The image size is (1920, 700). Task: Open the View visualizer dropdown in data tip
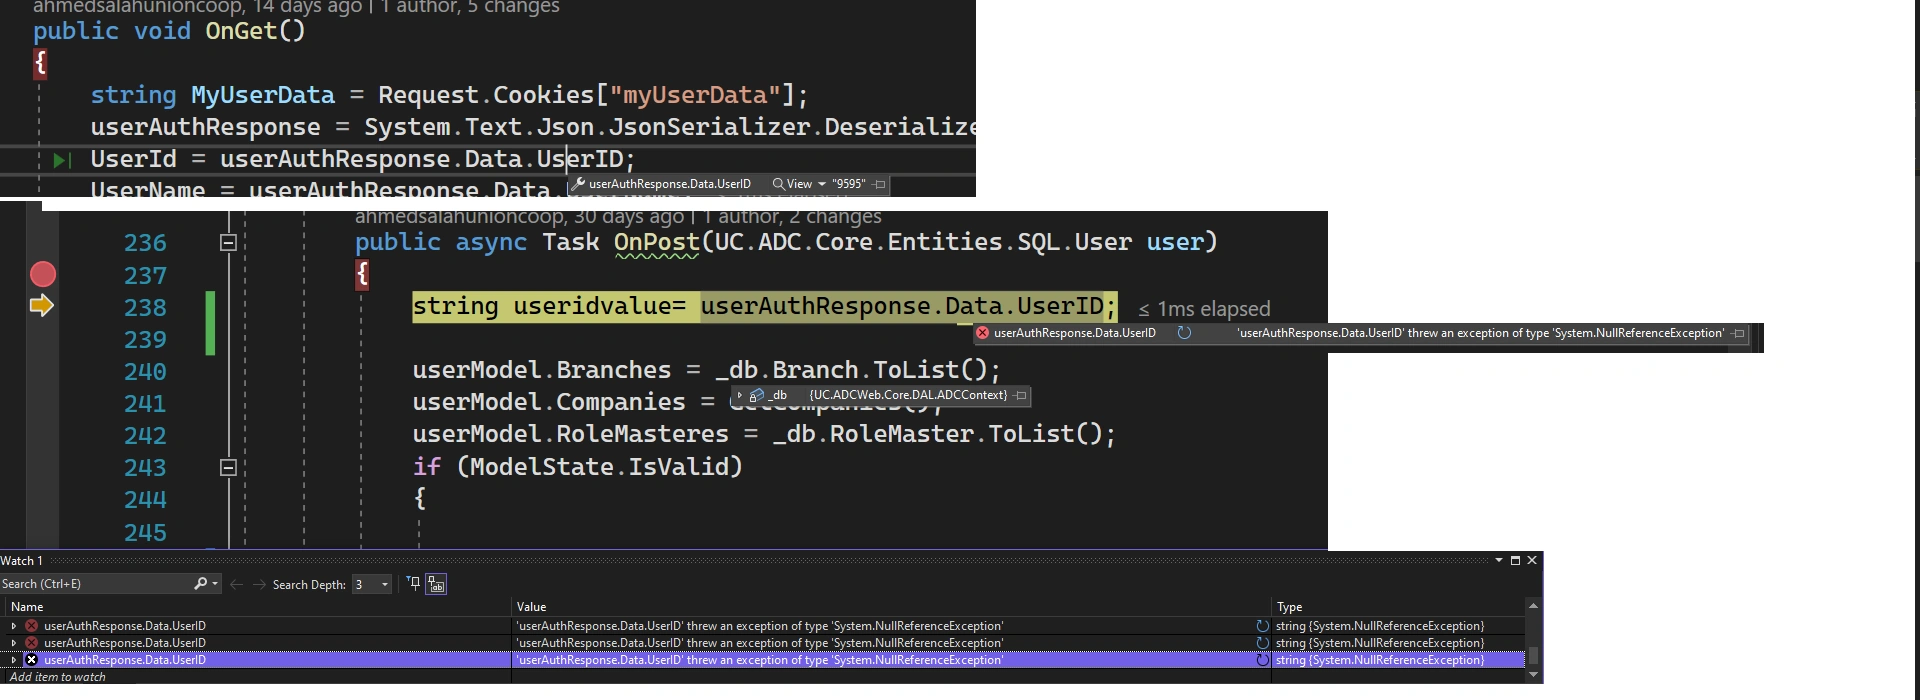(822, 184)
